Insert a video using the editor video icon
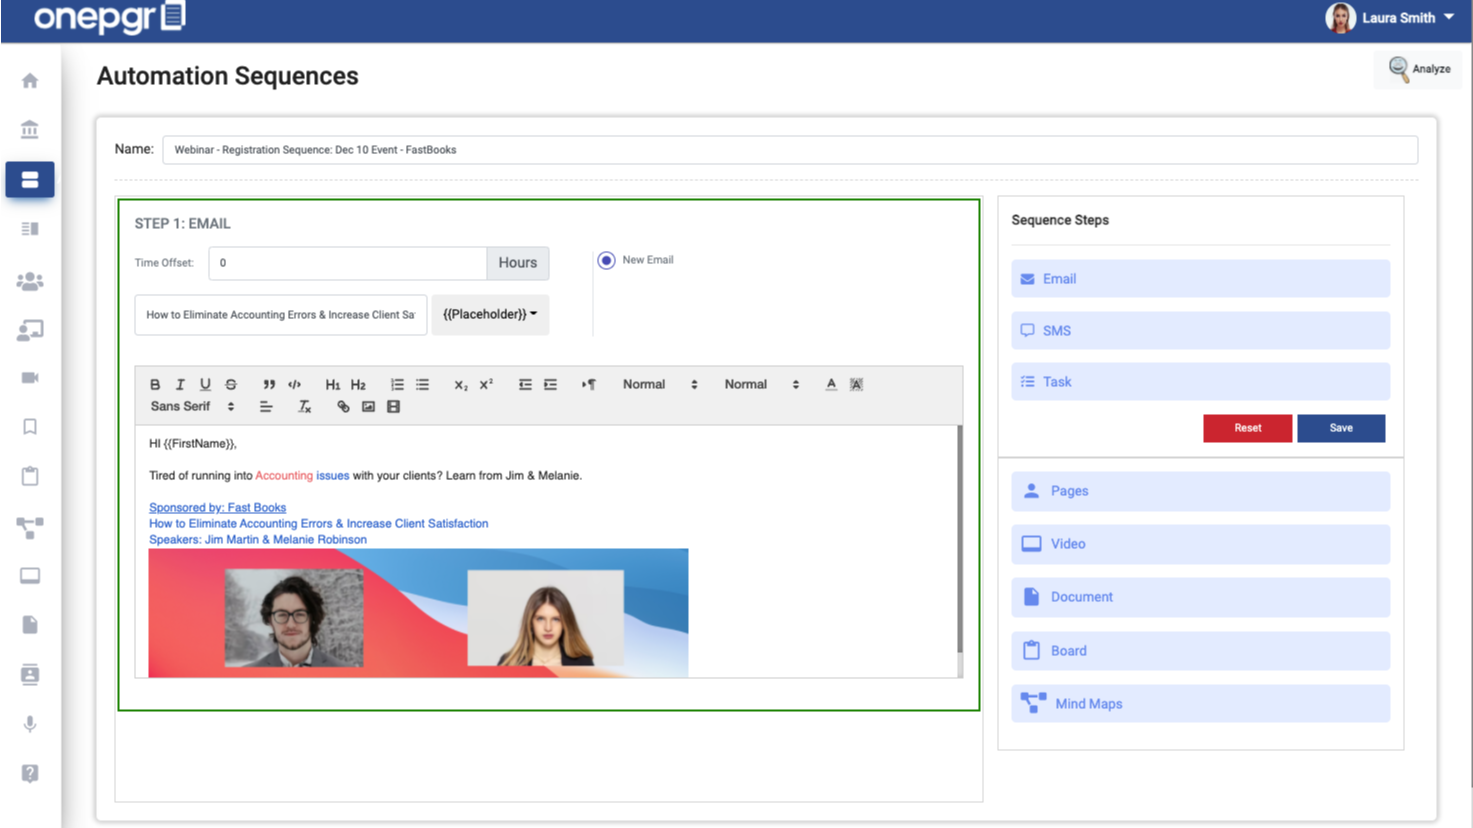Image resolution: width=1473 pixels, height=828 pixels. (x=392, y=406)
